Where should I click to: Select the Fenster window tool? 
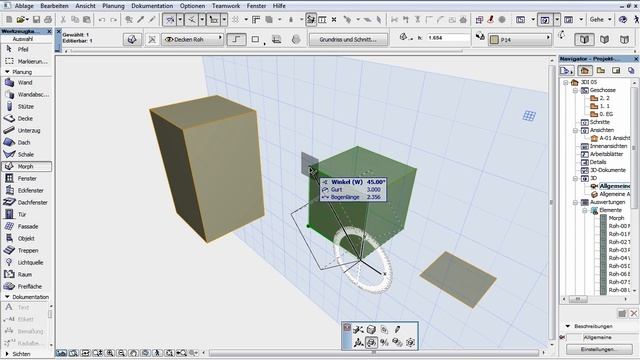click(27, 178)
